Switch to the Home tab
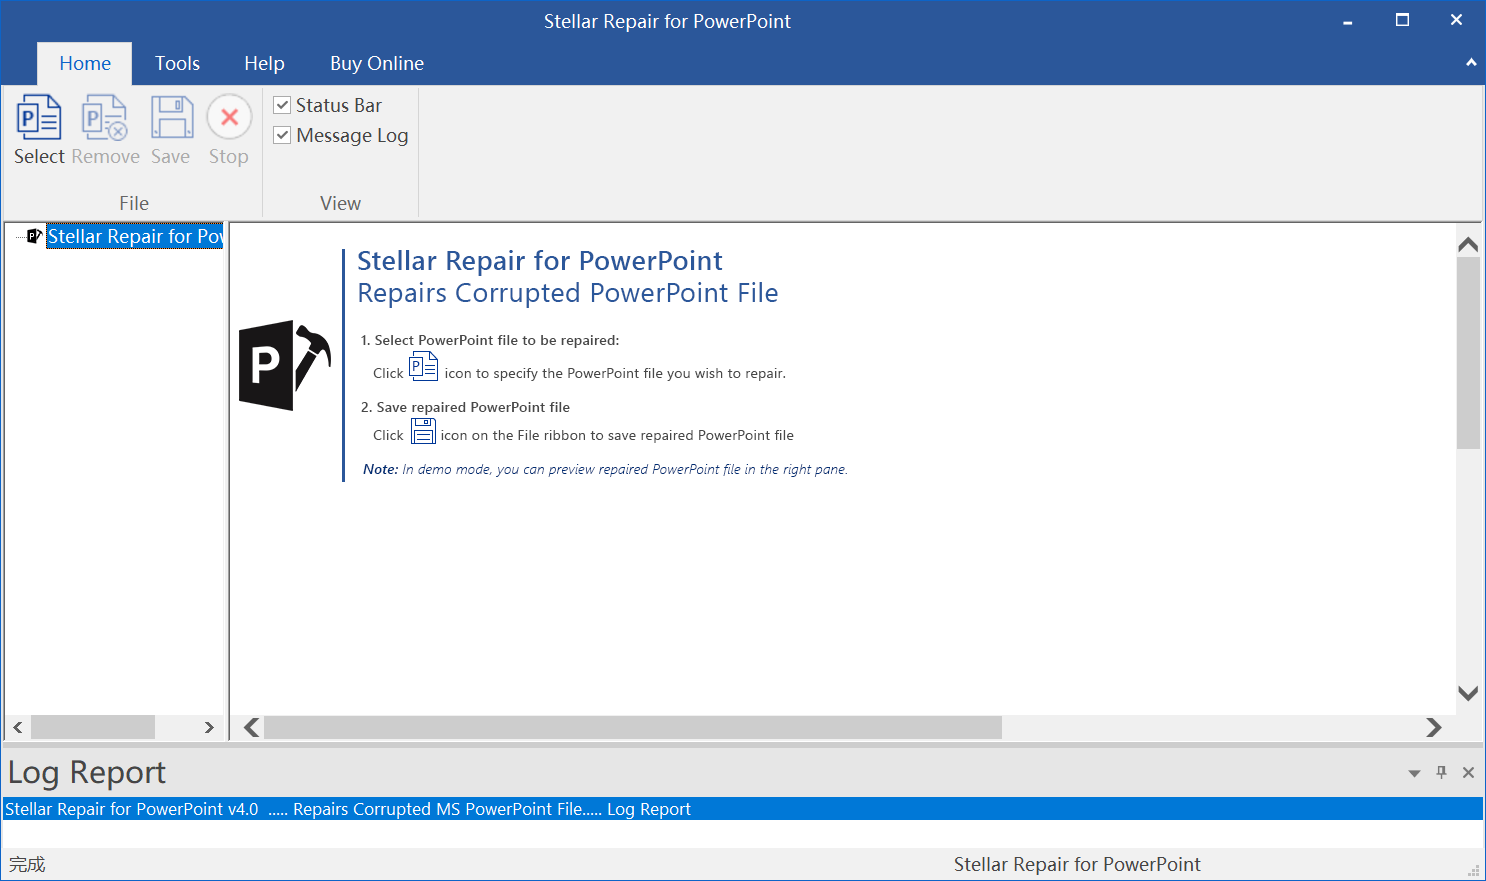 click(85, 63)
